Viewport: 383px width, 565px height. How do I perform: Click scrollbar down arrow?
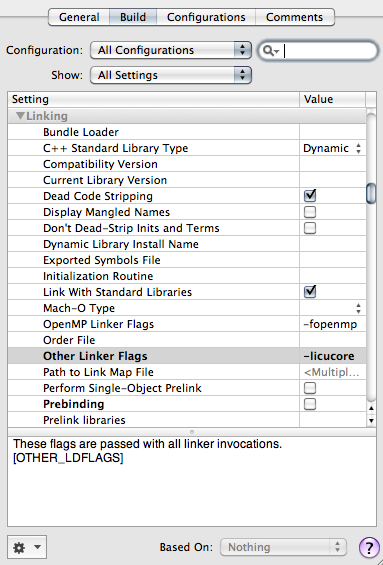pos(371,421)
